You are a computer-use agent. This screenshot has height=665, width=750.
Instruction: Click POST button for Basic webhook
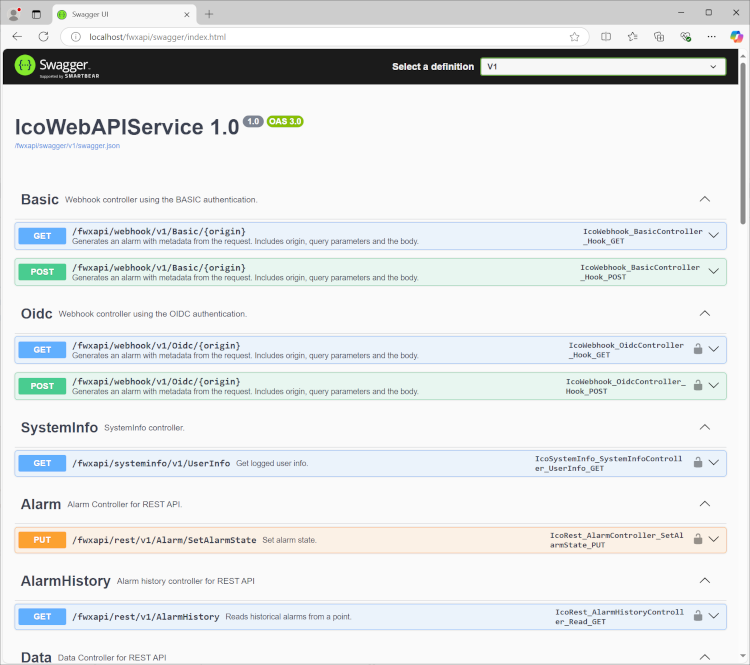42,272
